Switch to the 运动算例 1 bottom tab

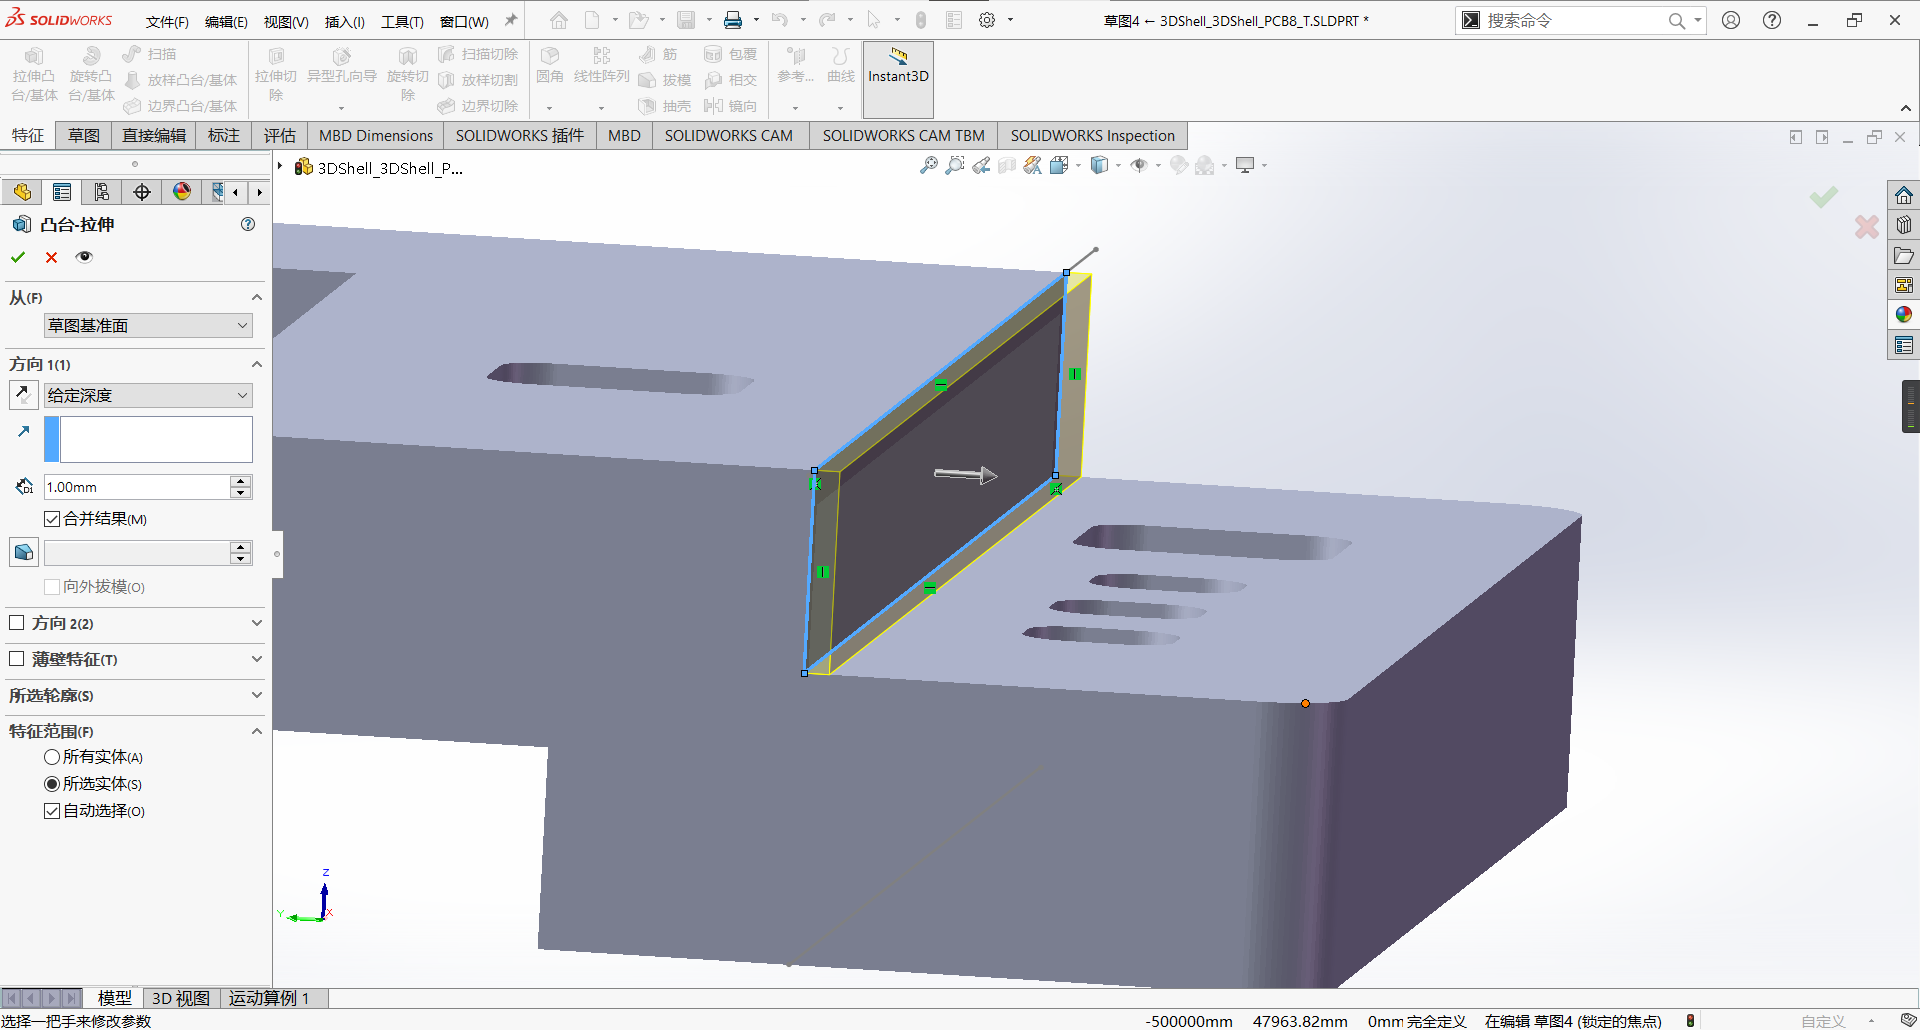tap(268, 998)
